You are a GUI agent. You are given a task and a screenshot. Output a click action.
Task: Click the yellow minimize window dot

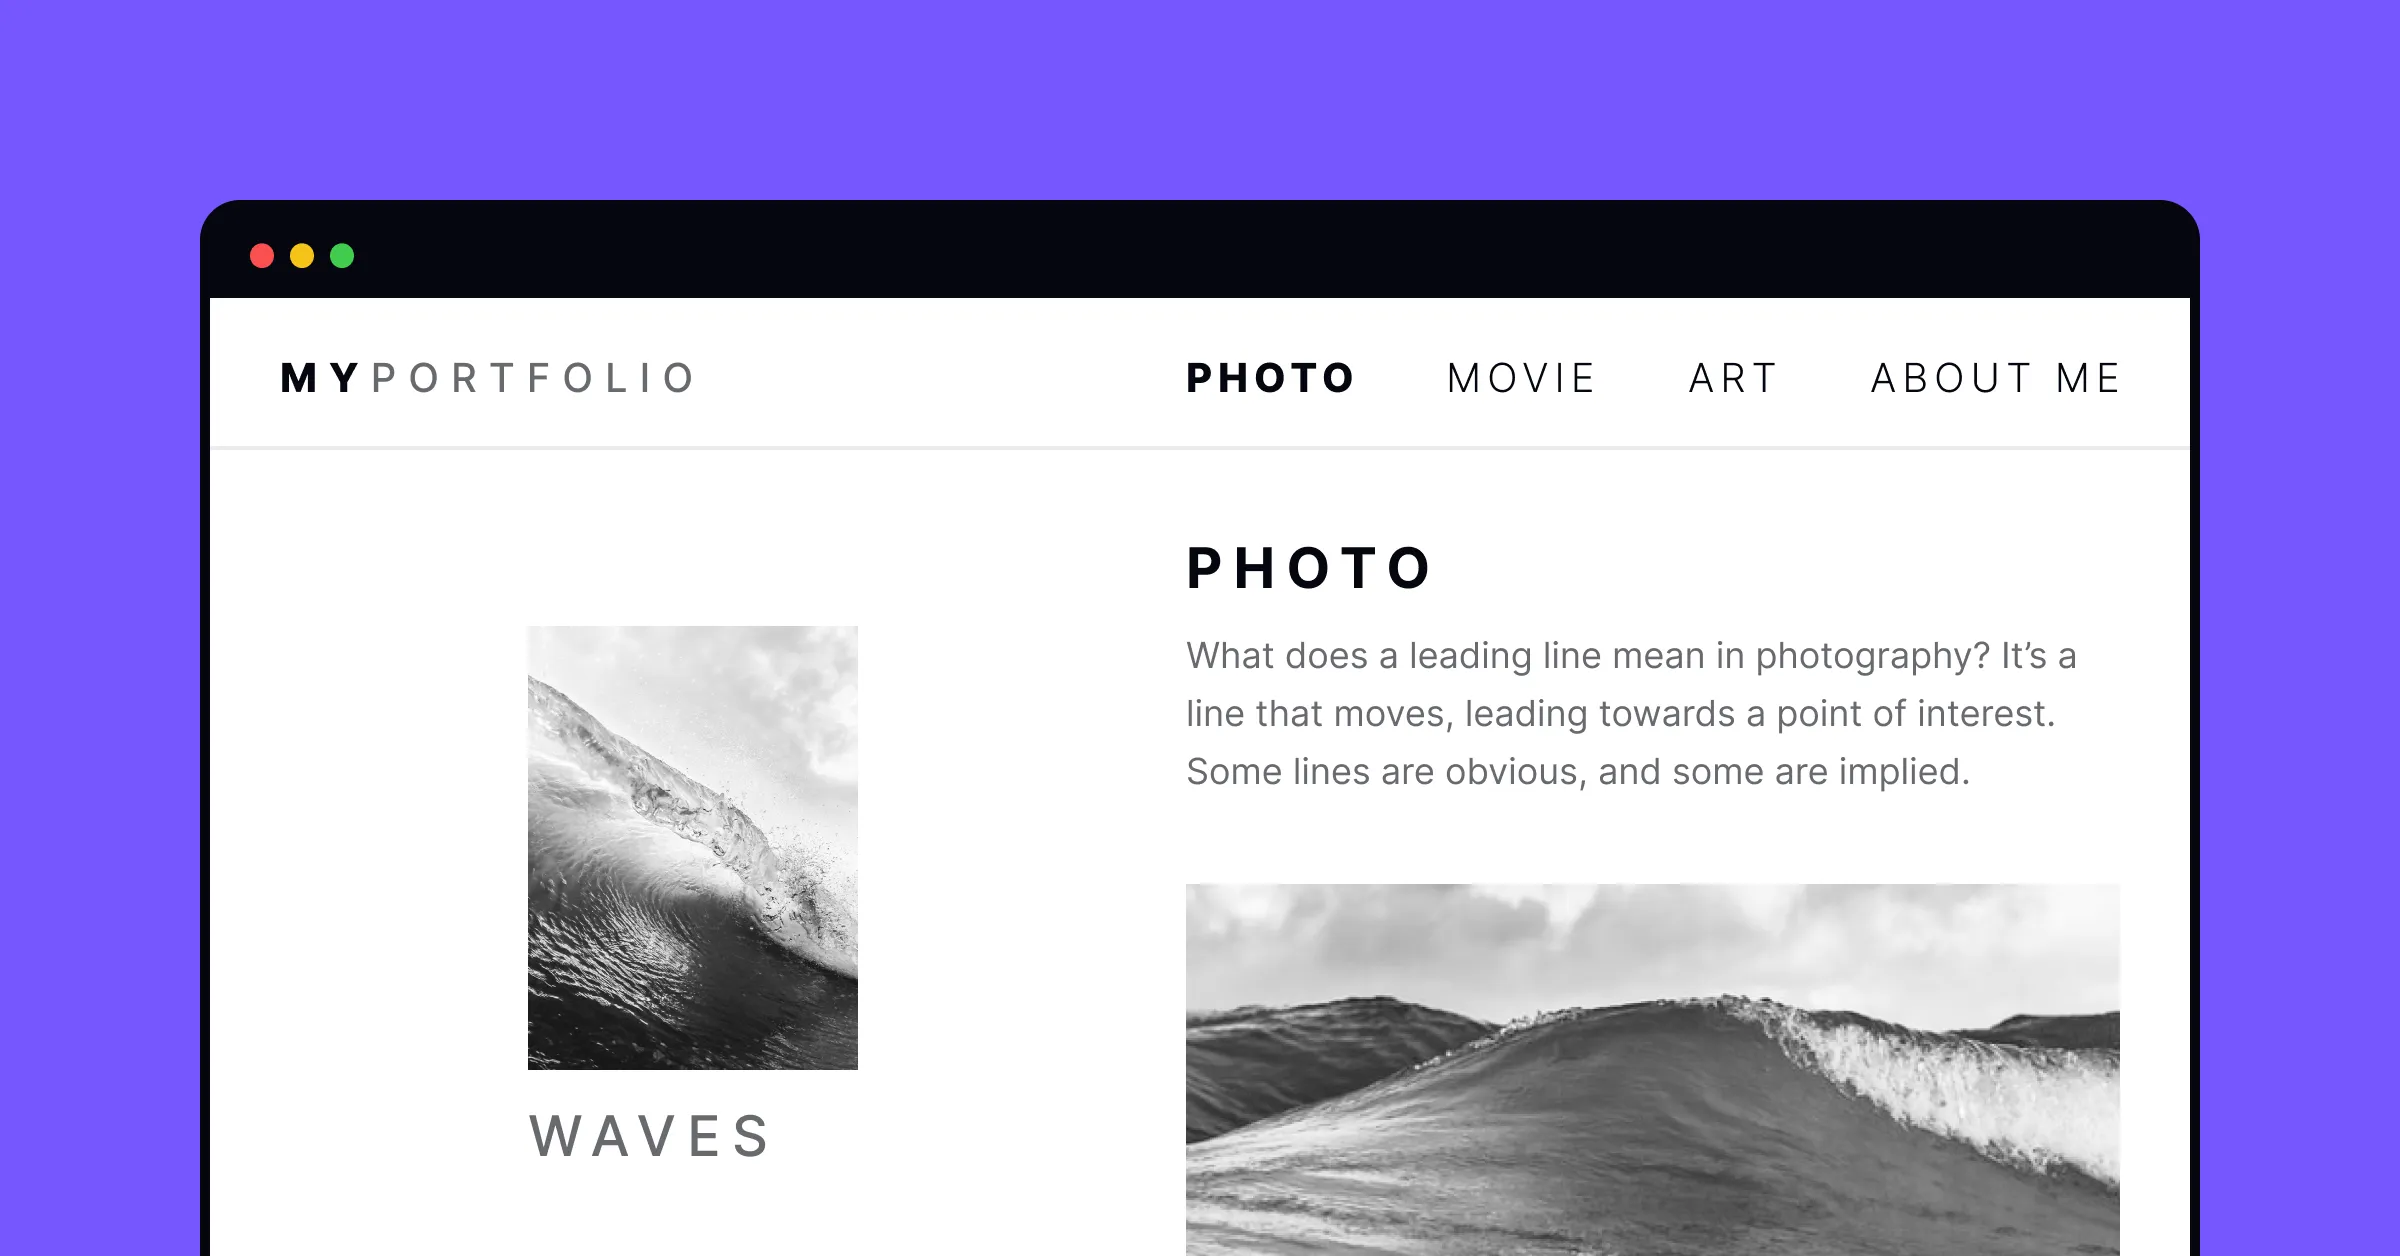click(302, 256)
